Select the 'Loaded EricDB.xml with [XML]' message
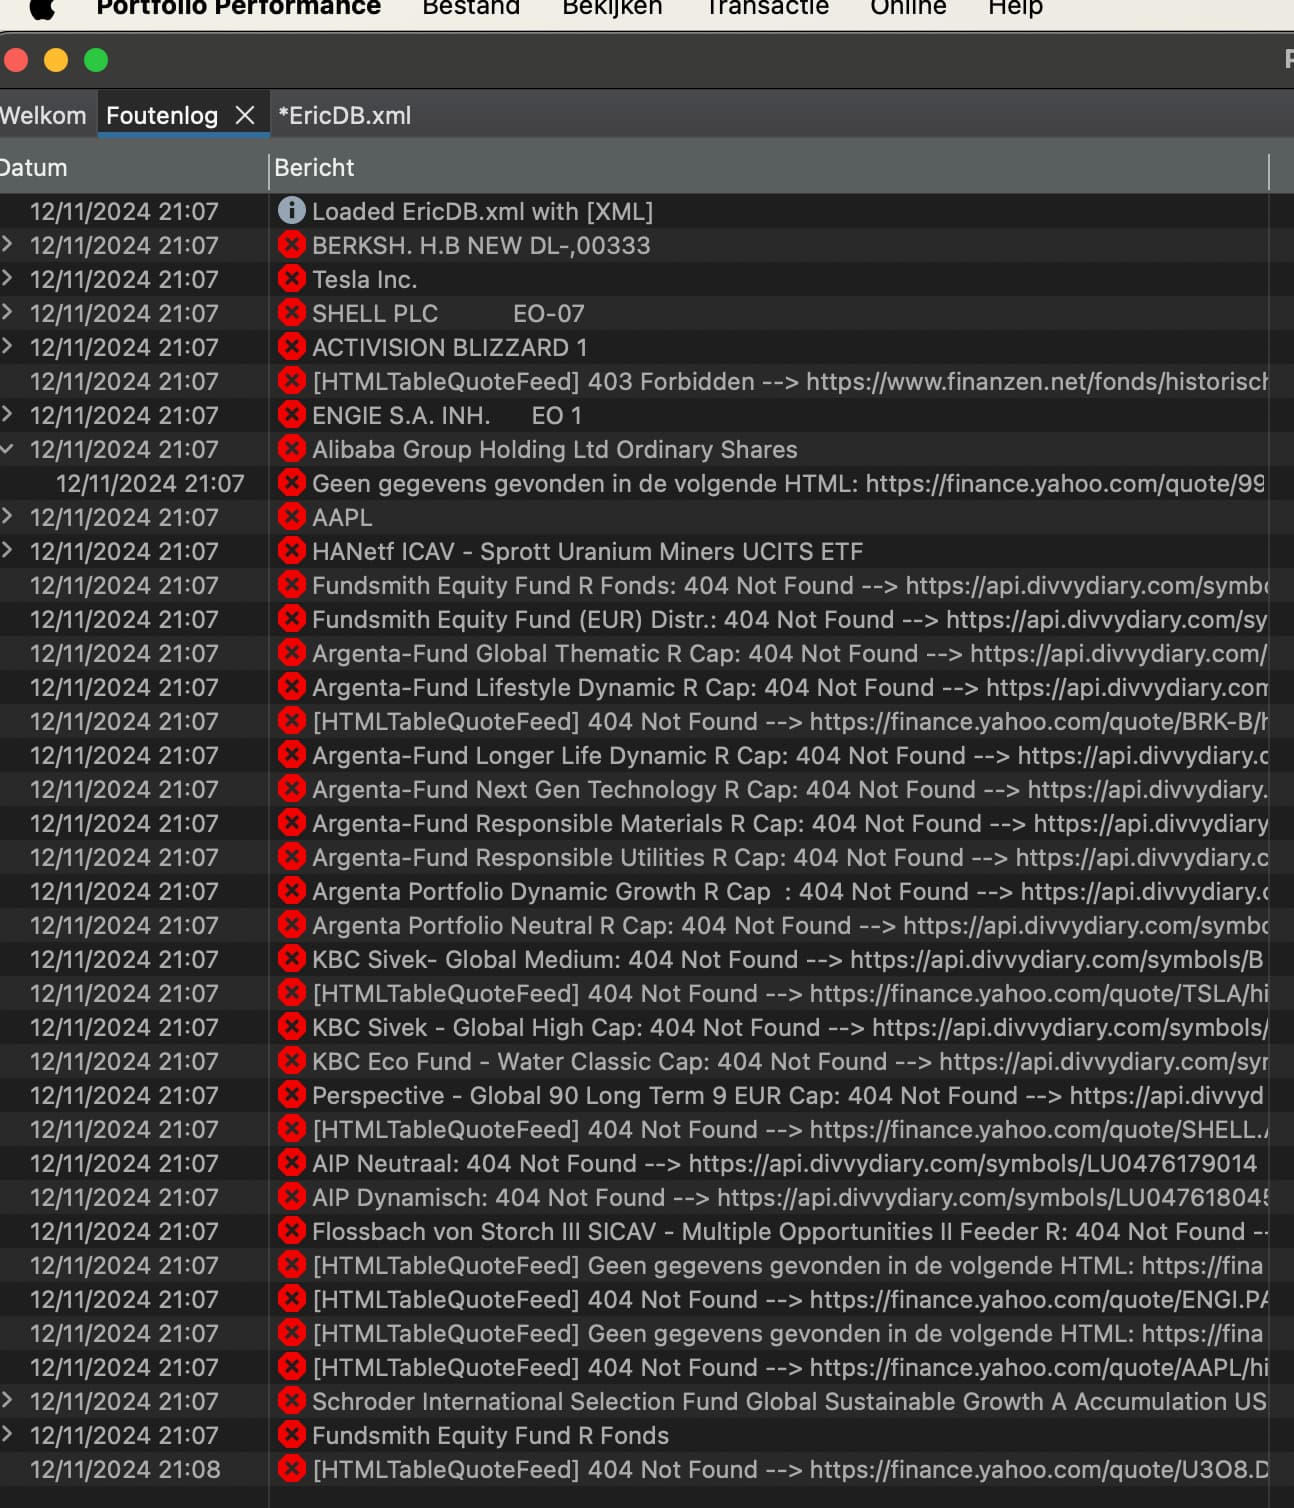1294x1508 pixels. click(482, 211)
